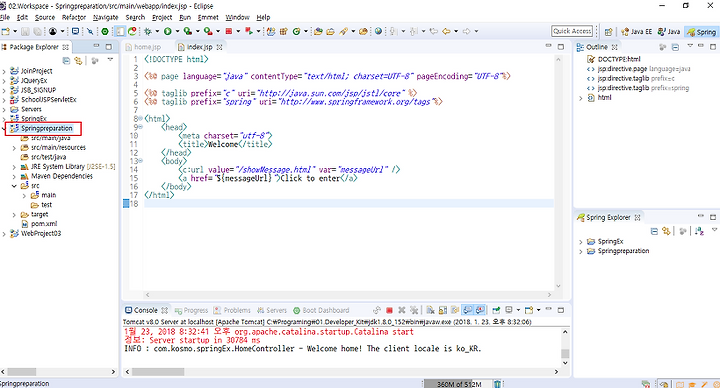Toggle the highlighted block selection toolbar button
Image resolution: width=720 pixels, height=388 pixels.
120,31
